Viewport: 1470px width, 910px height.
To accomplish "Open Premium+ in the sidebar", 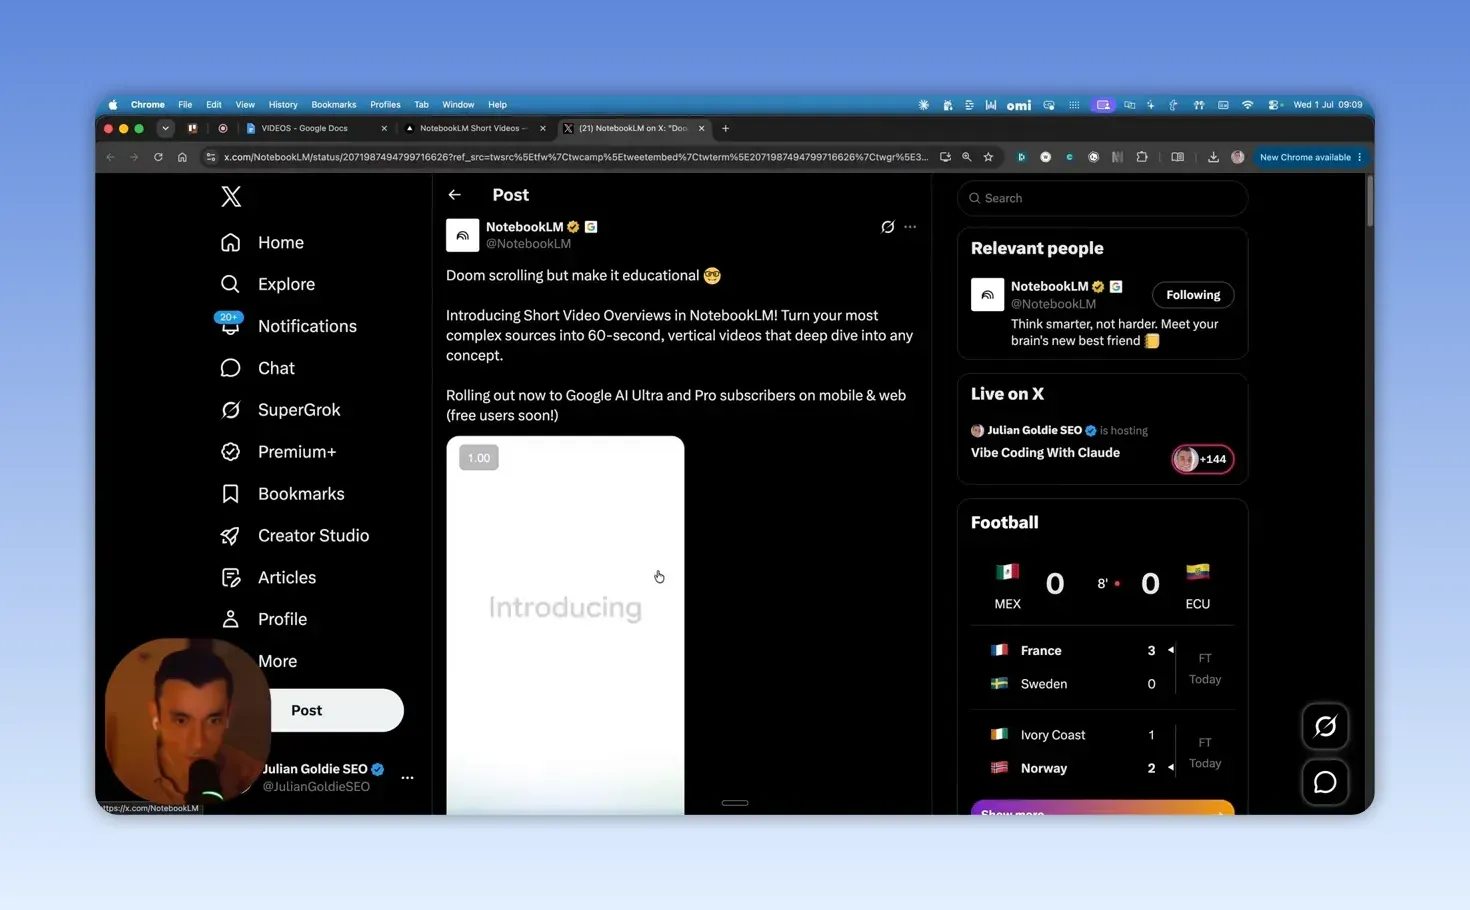I will tap(278, 452).
